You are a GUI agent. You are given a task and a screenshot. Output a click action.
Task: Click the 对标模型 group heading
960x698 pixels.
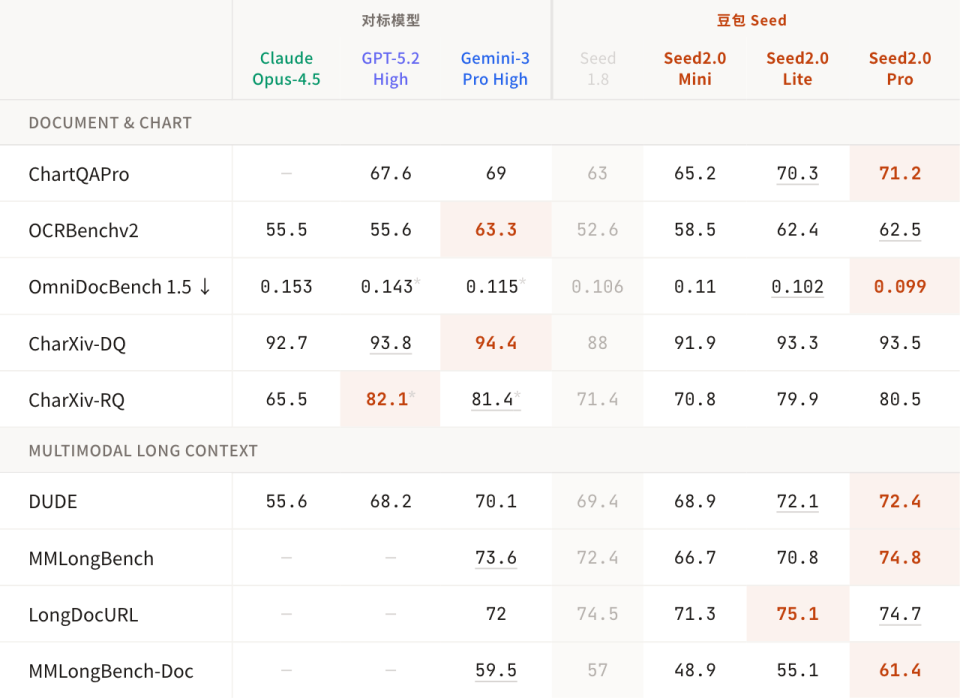[391, 20]
